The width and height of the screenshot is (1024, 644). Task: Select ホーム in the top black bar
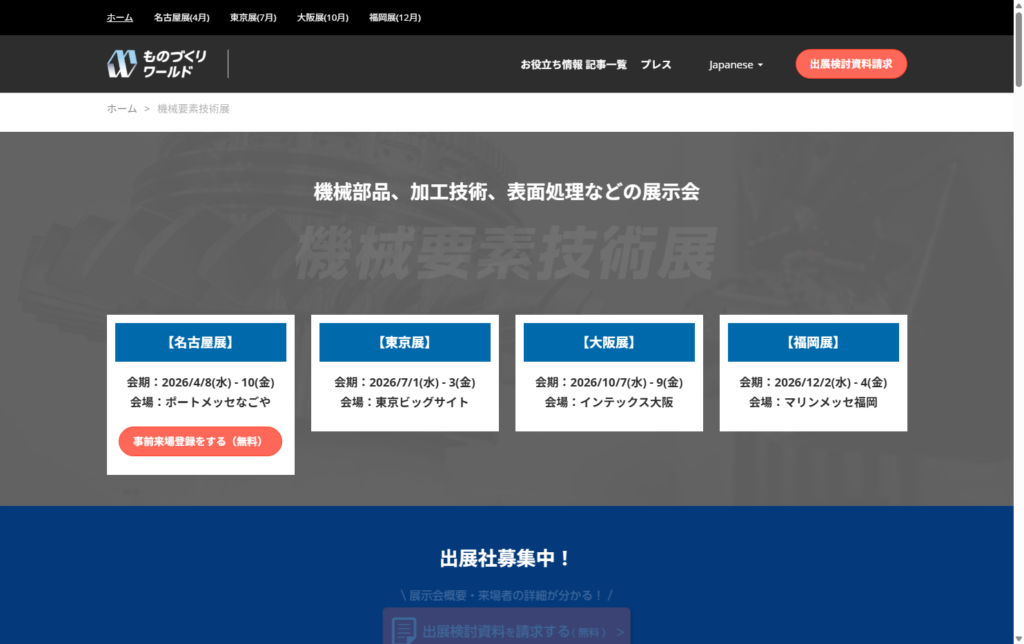(x=120, y=17)
